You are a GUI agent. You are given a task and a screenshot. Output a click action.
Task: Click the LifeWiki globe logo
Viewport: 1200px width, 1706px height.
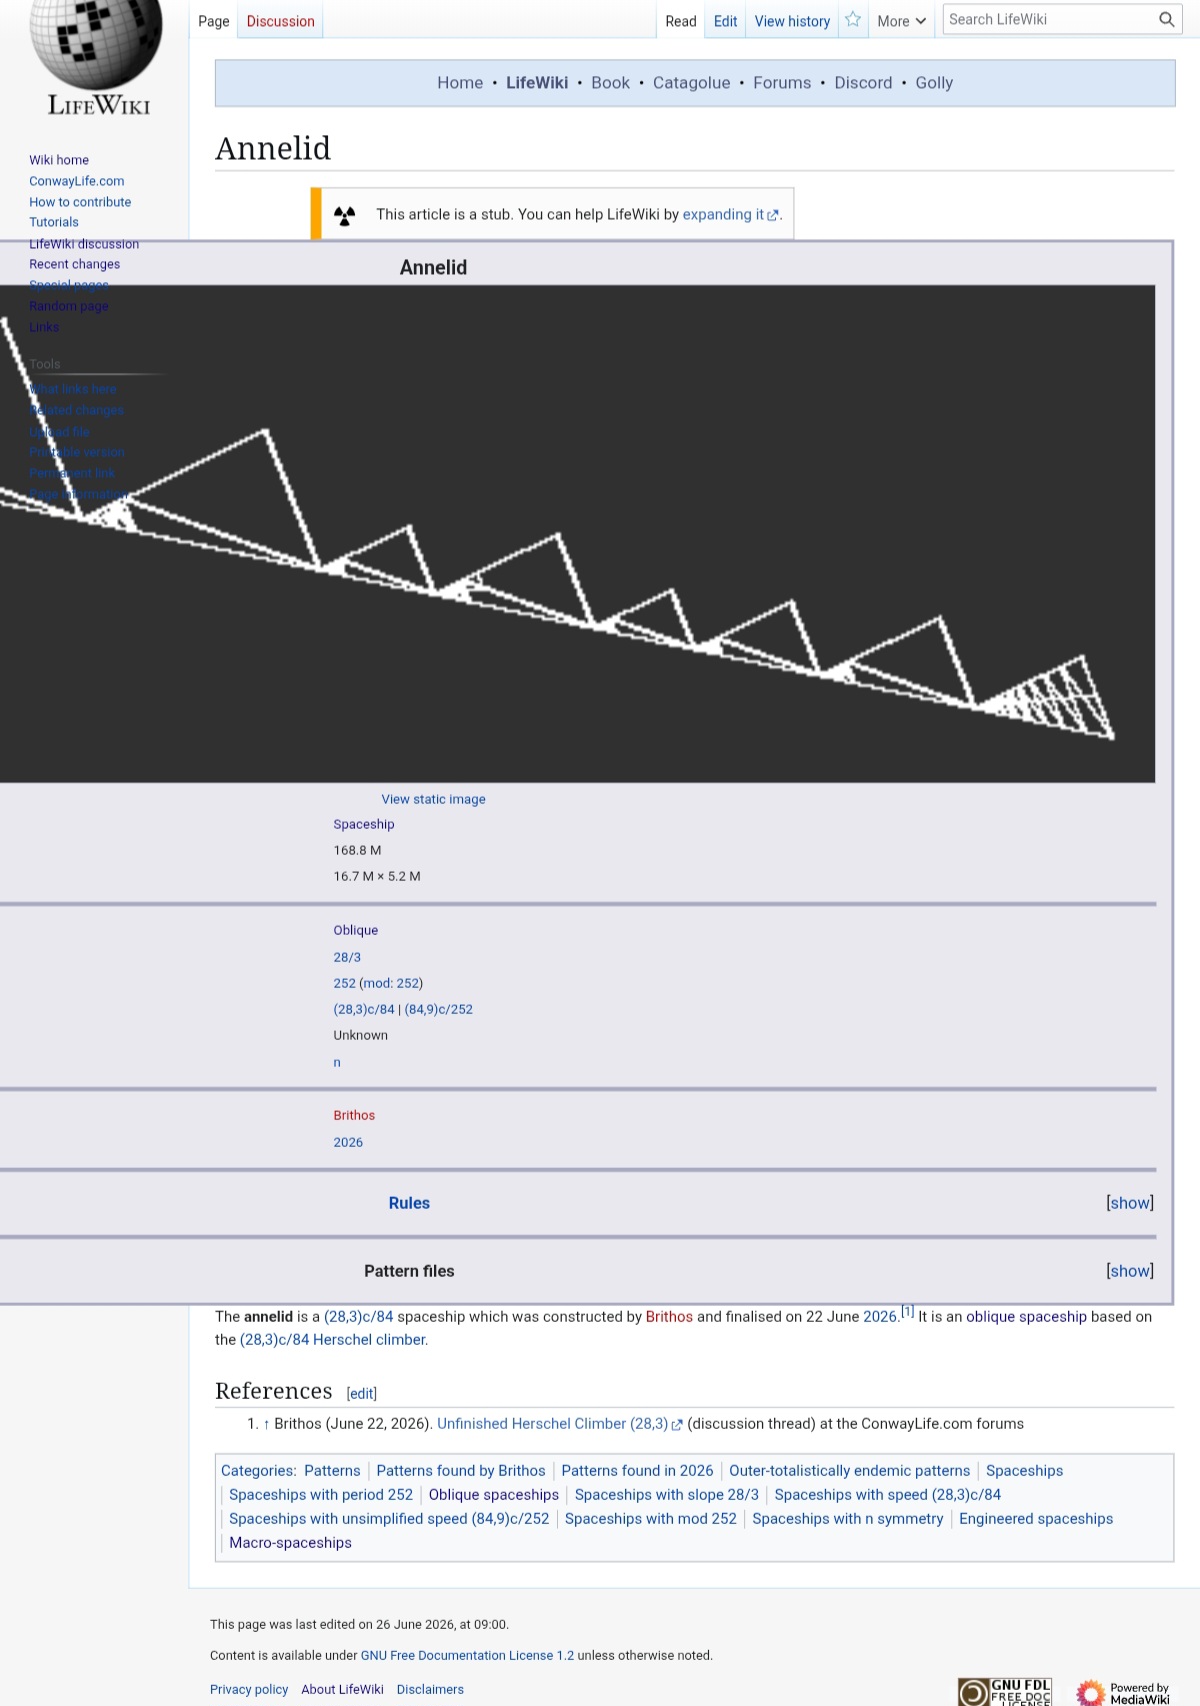[96, 58]
